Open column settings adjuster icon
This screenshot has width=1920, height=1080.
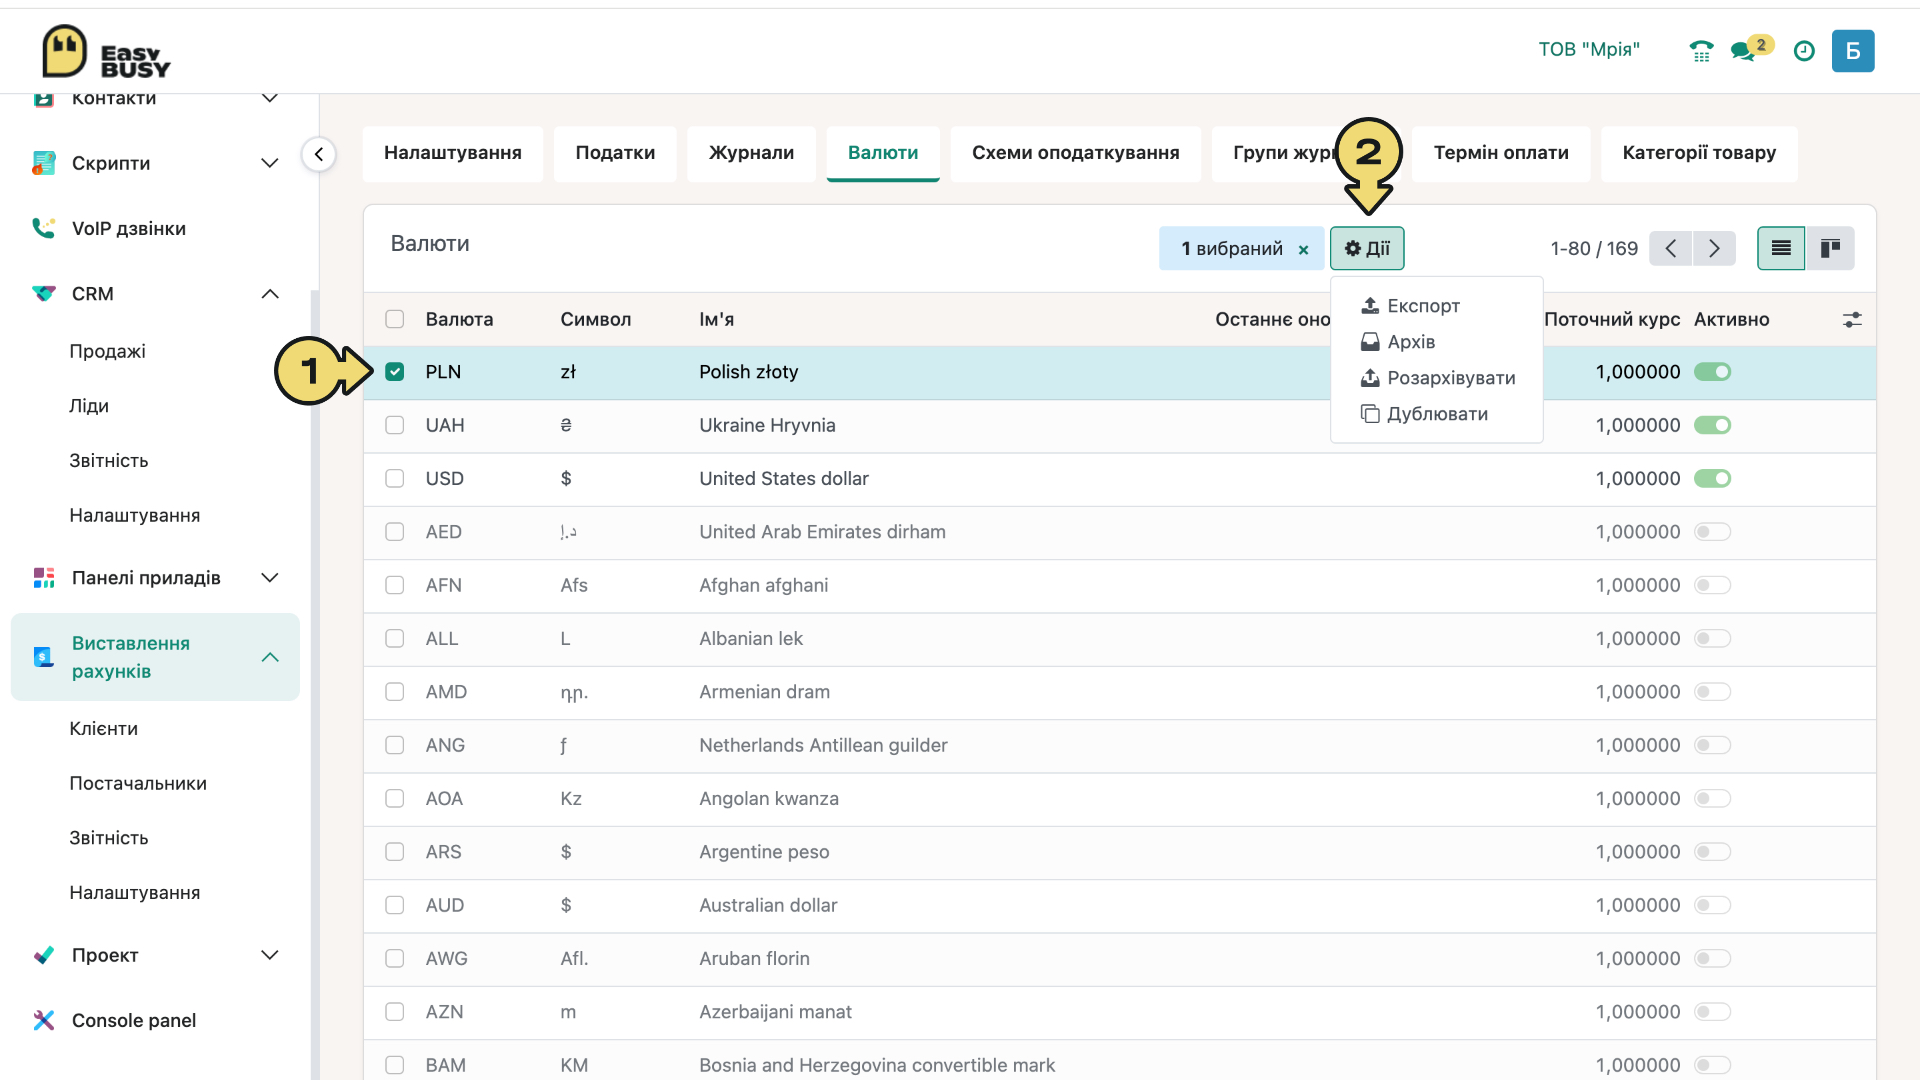pyautogui.click(x=1852, y=319)
